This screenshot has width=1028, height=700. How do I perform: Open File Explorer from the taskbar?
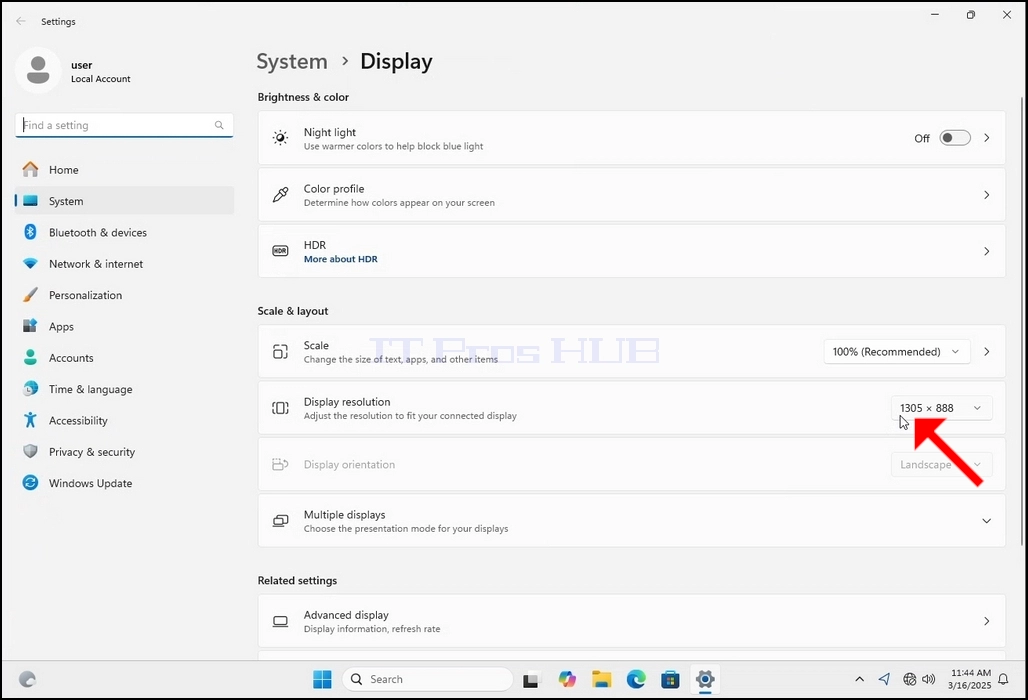coord(601,679)
